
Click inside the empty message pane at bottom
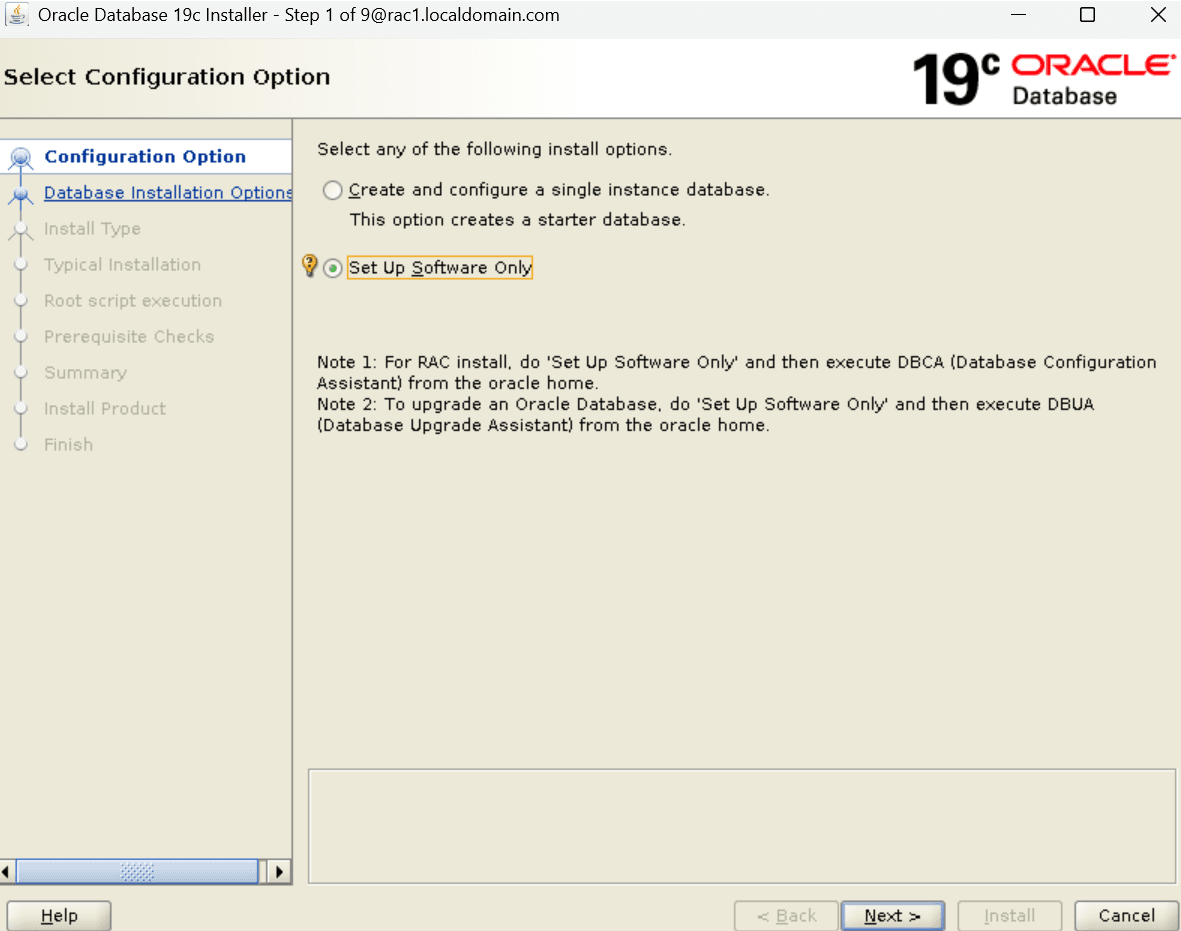click(x=741, y=826)
